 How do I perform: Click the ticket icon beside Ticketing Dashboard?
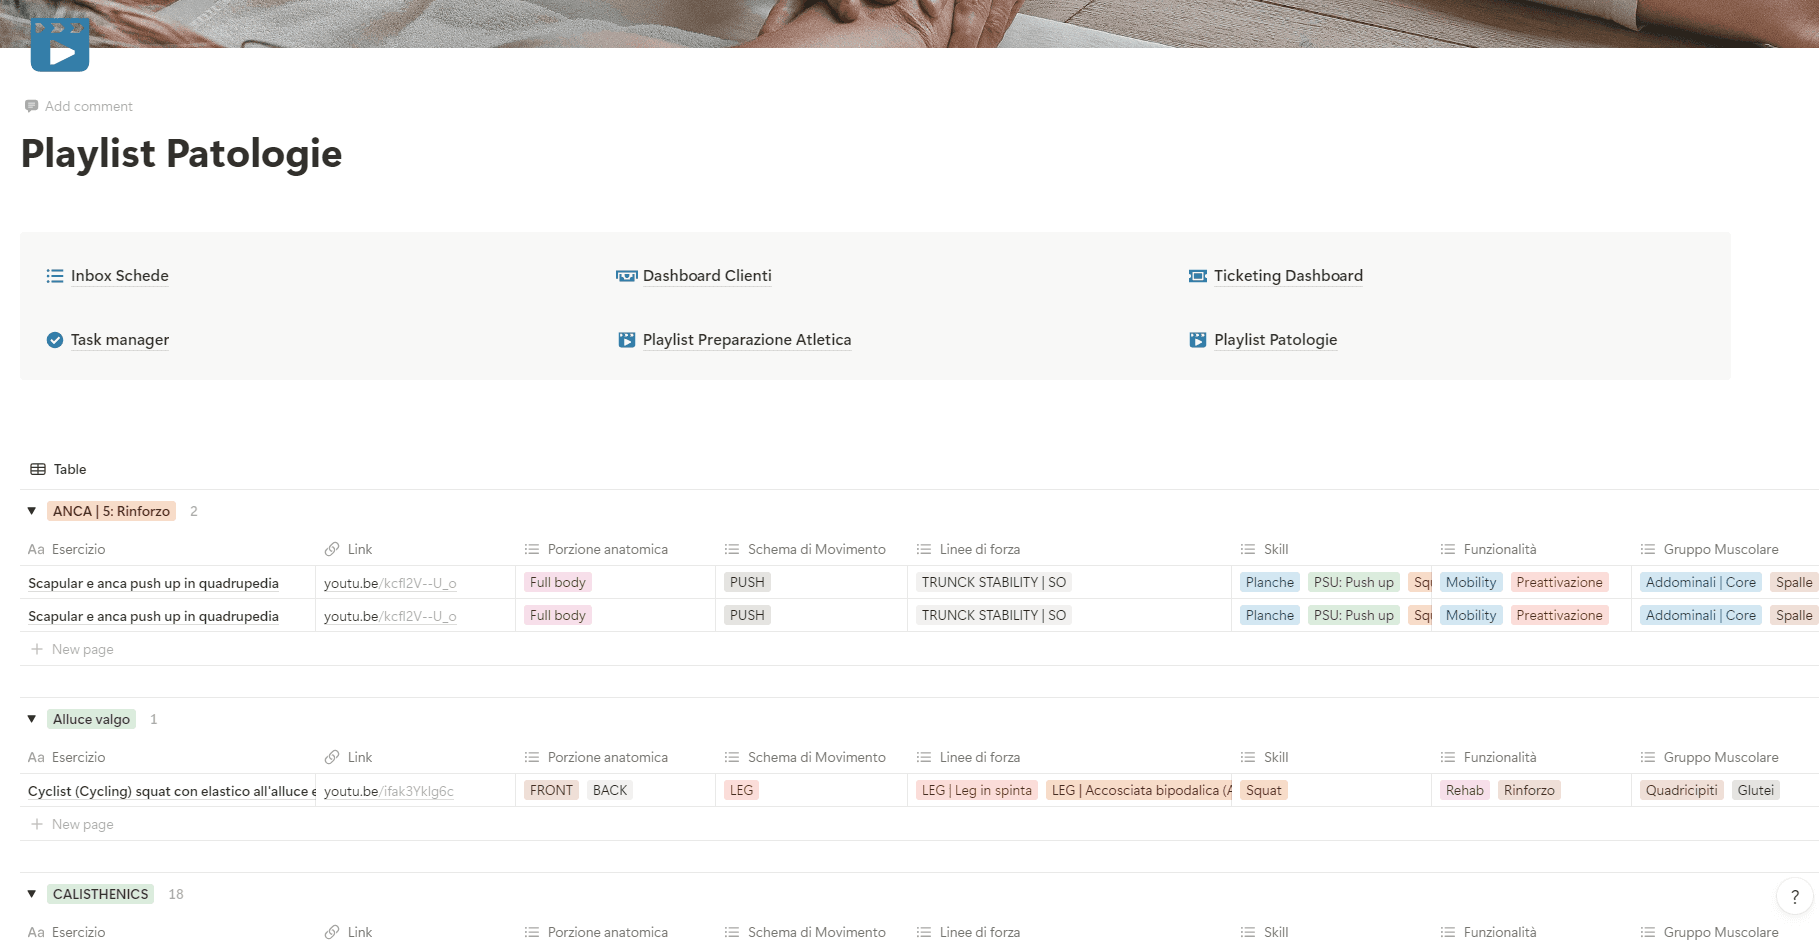click(1198, 275)
